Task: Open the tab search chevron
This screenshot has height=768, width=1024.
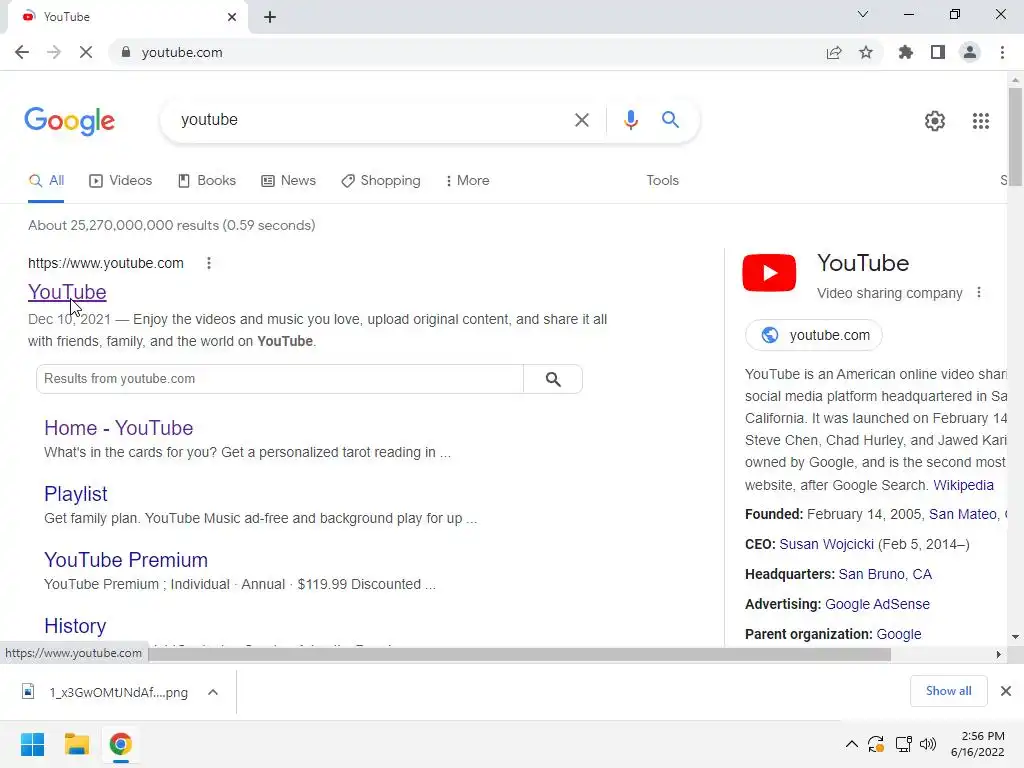Action: click(863, 14)
